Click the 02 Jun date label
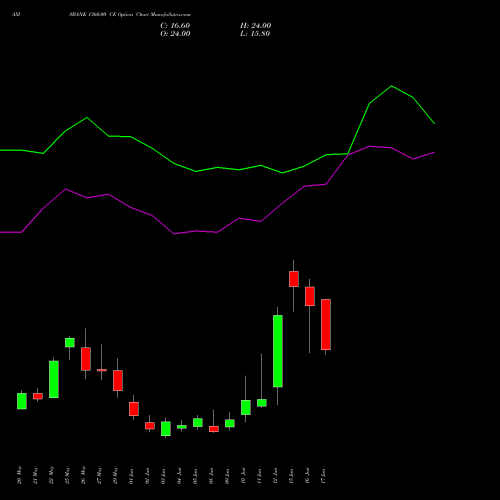The image size is (500, 500). coord(147,476)
